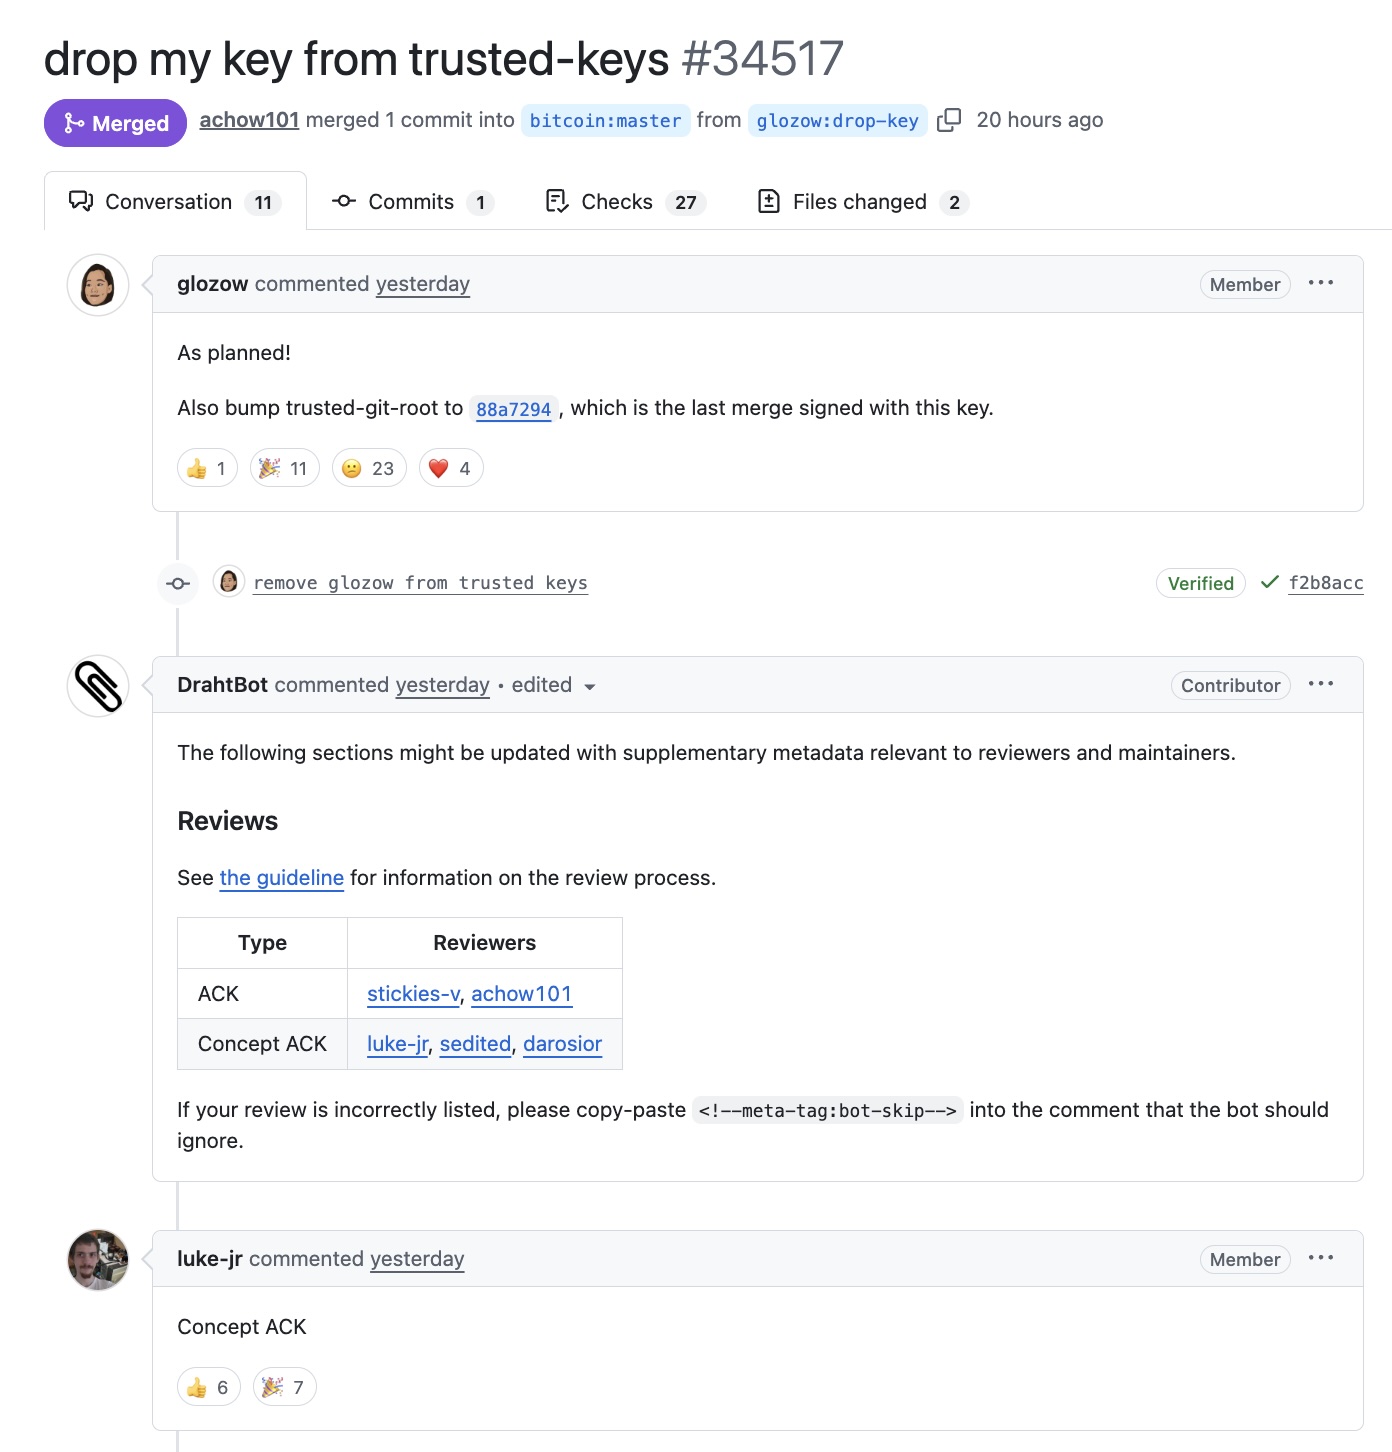Screen dimensions: 1392x1452
Task: Toggle the heart reaction on glozow's comment
Action: coord(449,467)
